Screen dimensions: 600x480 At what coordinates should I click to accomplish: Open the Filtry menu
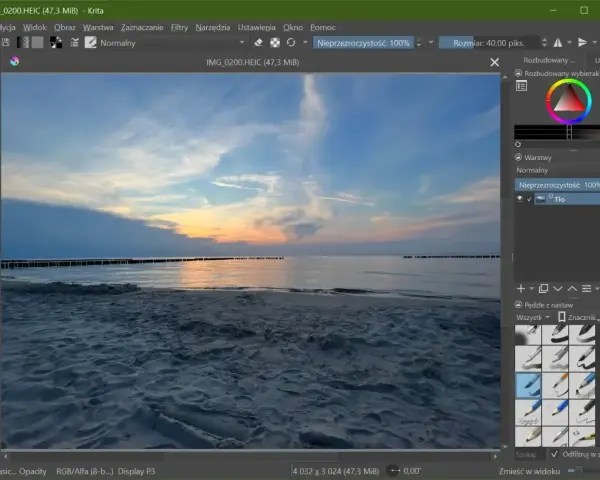pos(179,28)
